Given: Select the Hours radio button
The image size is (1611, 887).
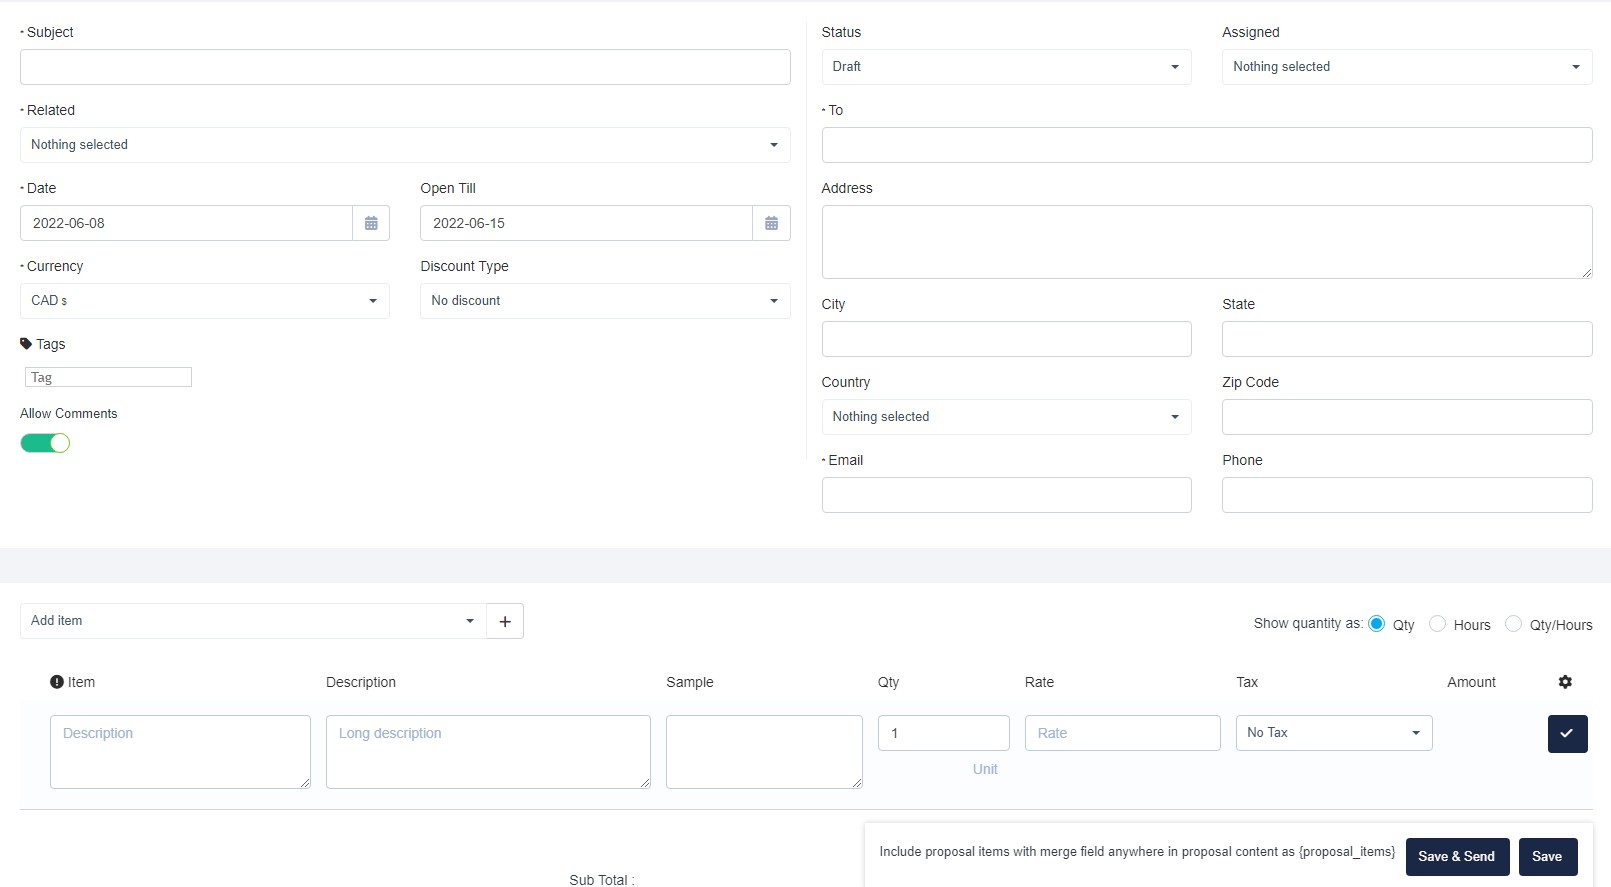Looking at the screenshot, I should 1437,624.
